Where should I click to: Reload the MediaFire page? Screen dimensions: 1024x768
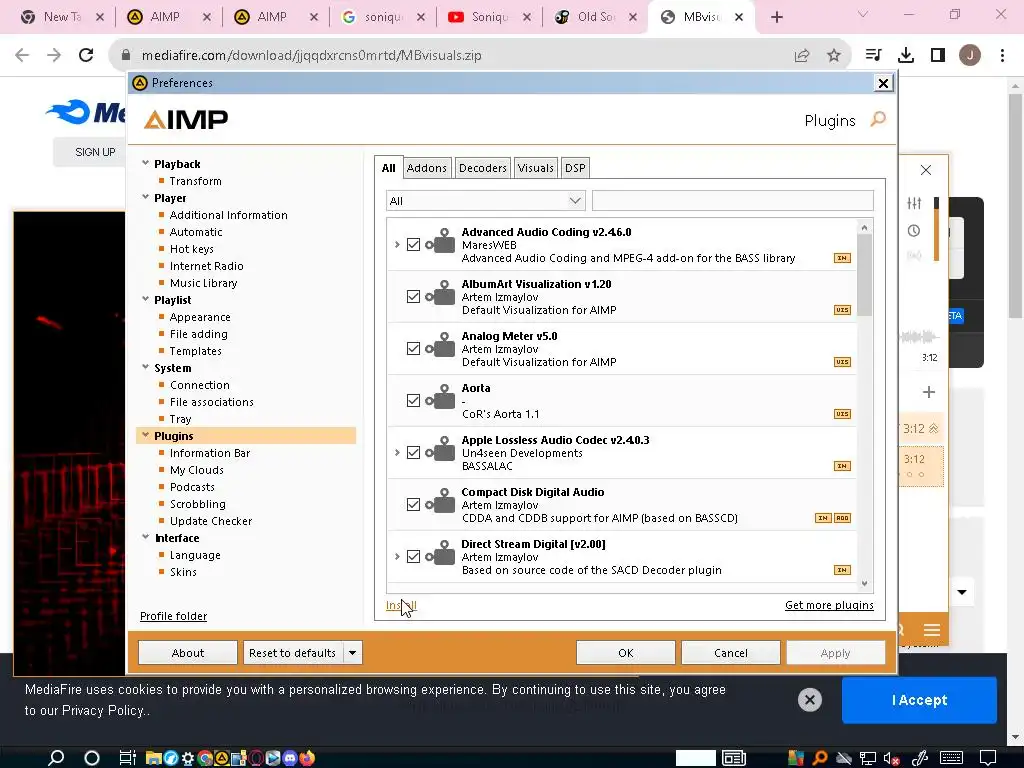tap(86, 56)
